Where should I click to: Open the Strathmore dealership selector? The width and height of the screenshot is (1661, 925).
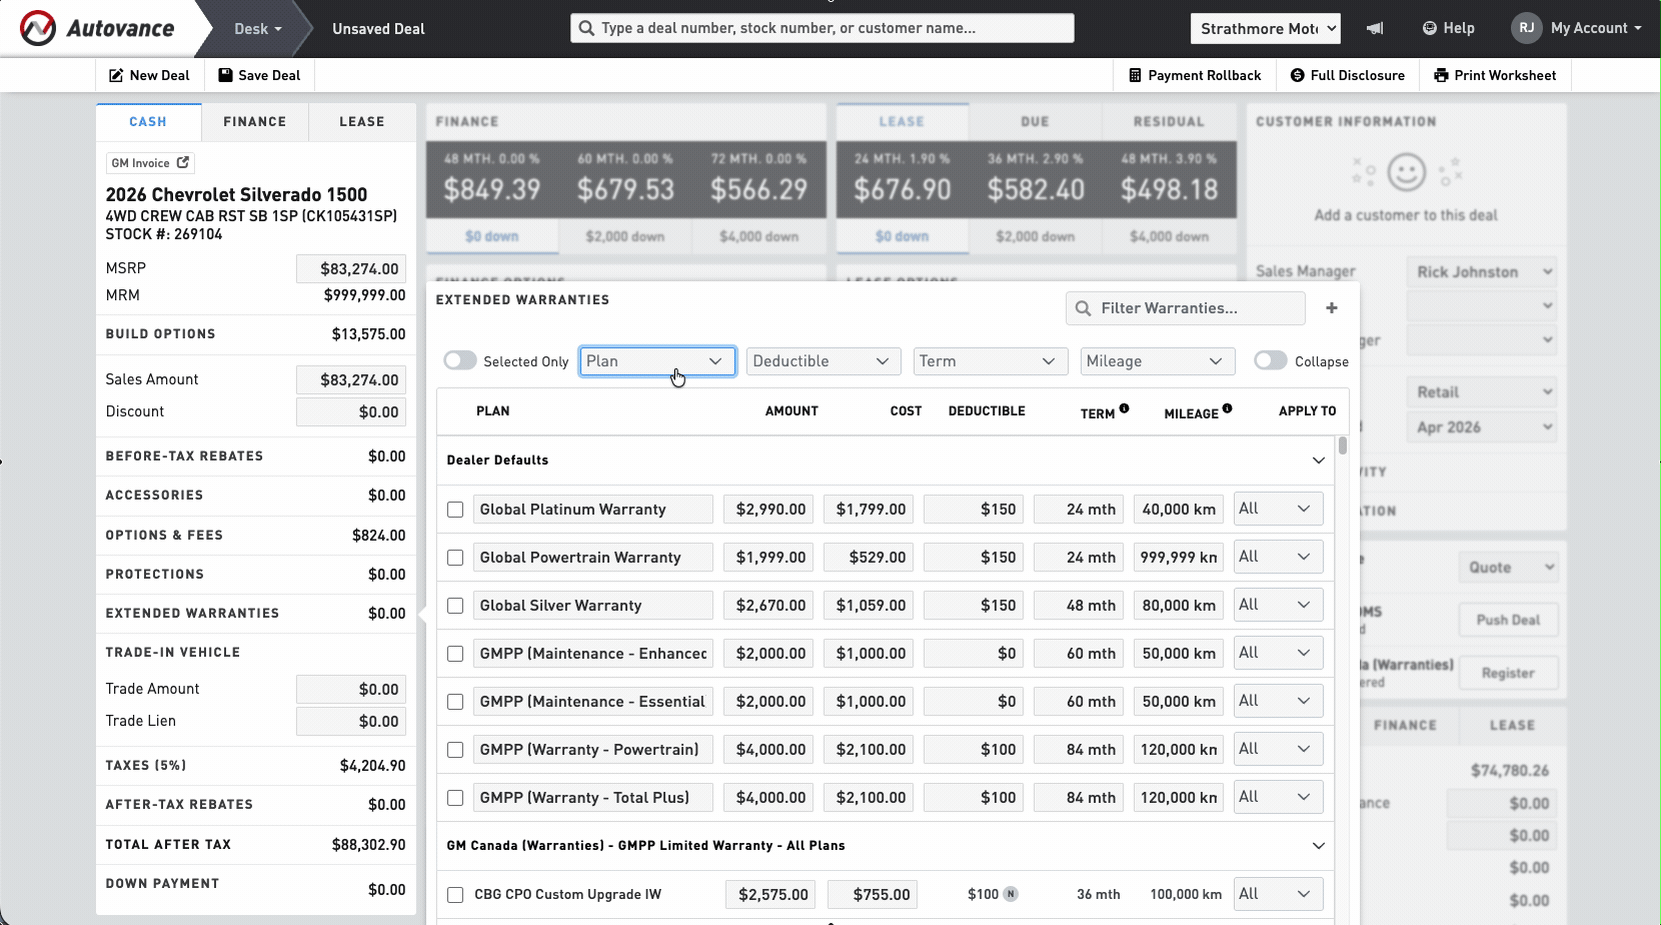1265,28
